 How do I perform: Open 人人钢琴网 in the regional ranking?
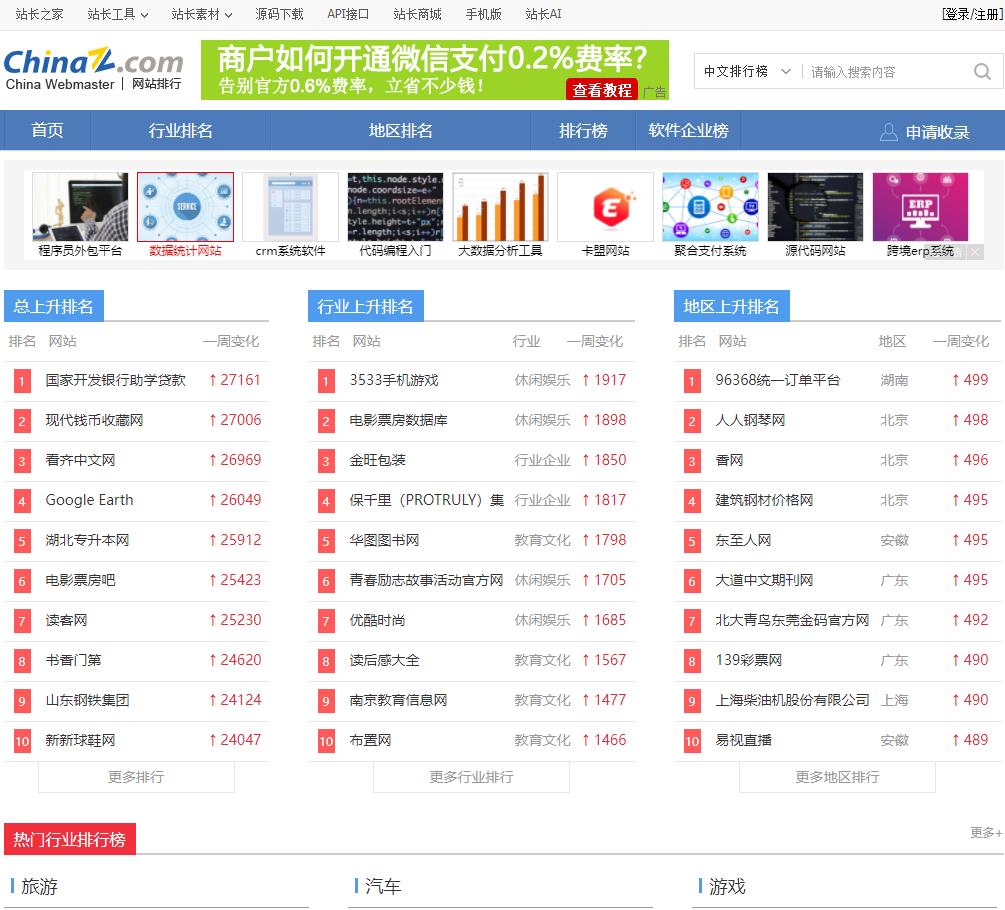tap(750, 420)
